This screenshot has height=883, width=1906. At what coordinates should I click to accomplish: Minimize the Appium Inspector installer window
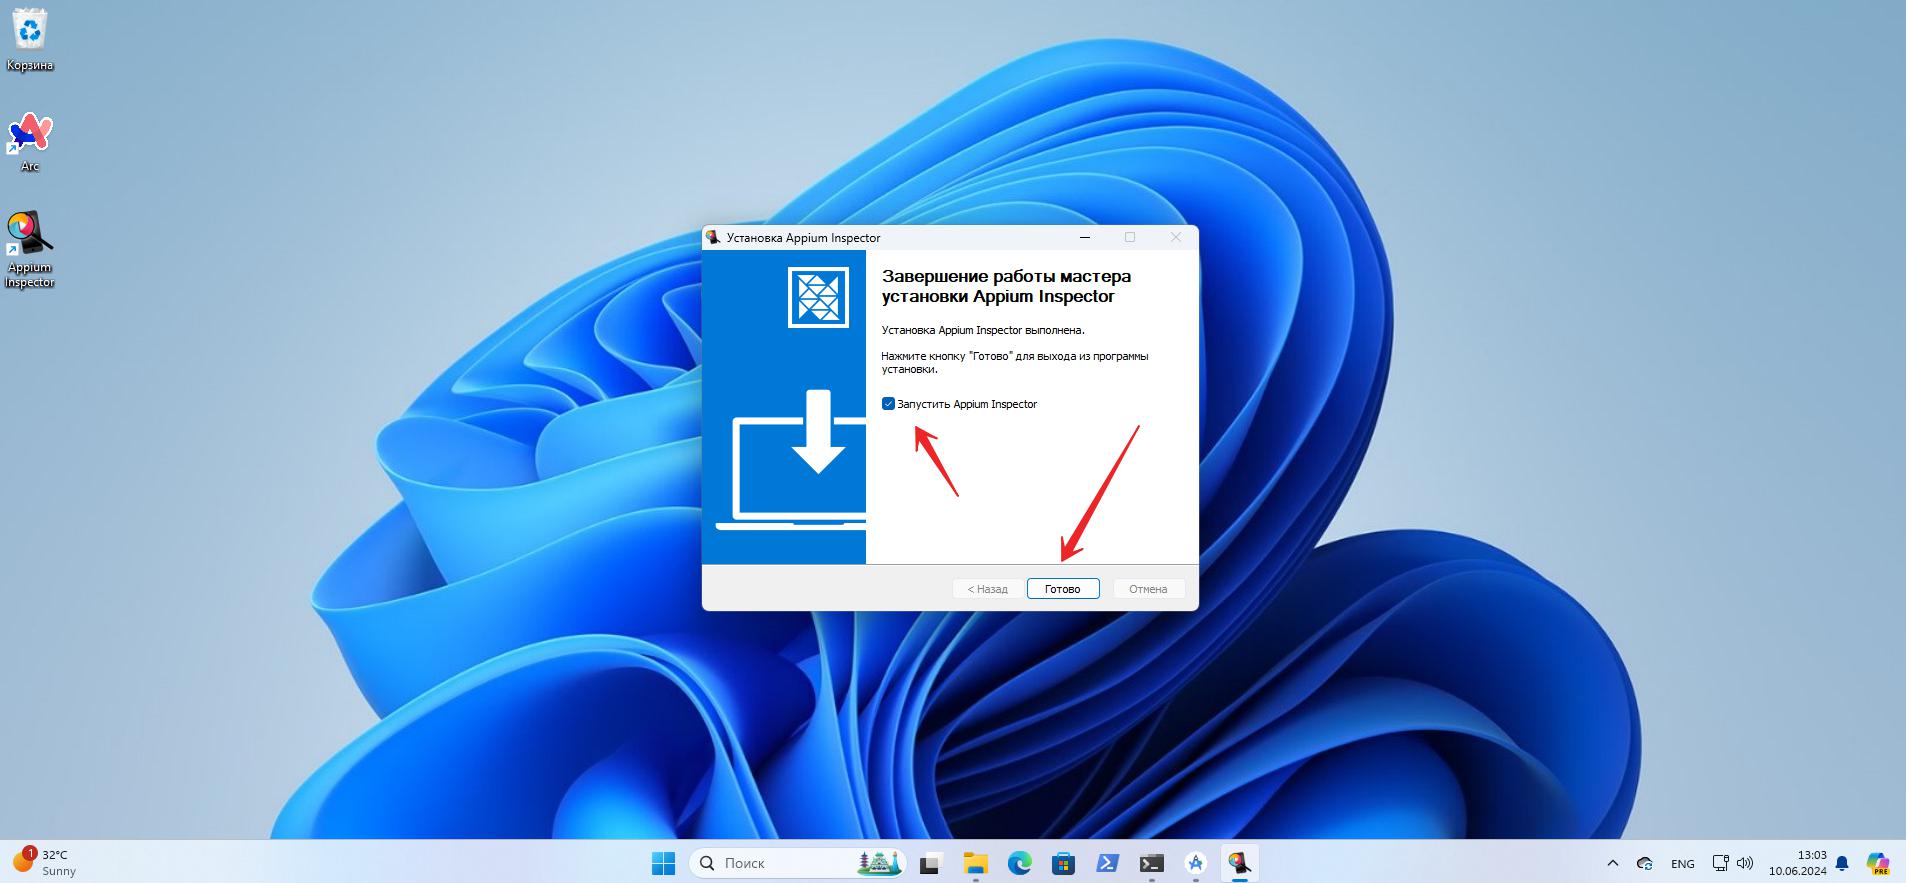tap(1086, 238)
